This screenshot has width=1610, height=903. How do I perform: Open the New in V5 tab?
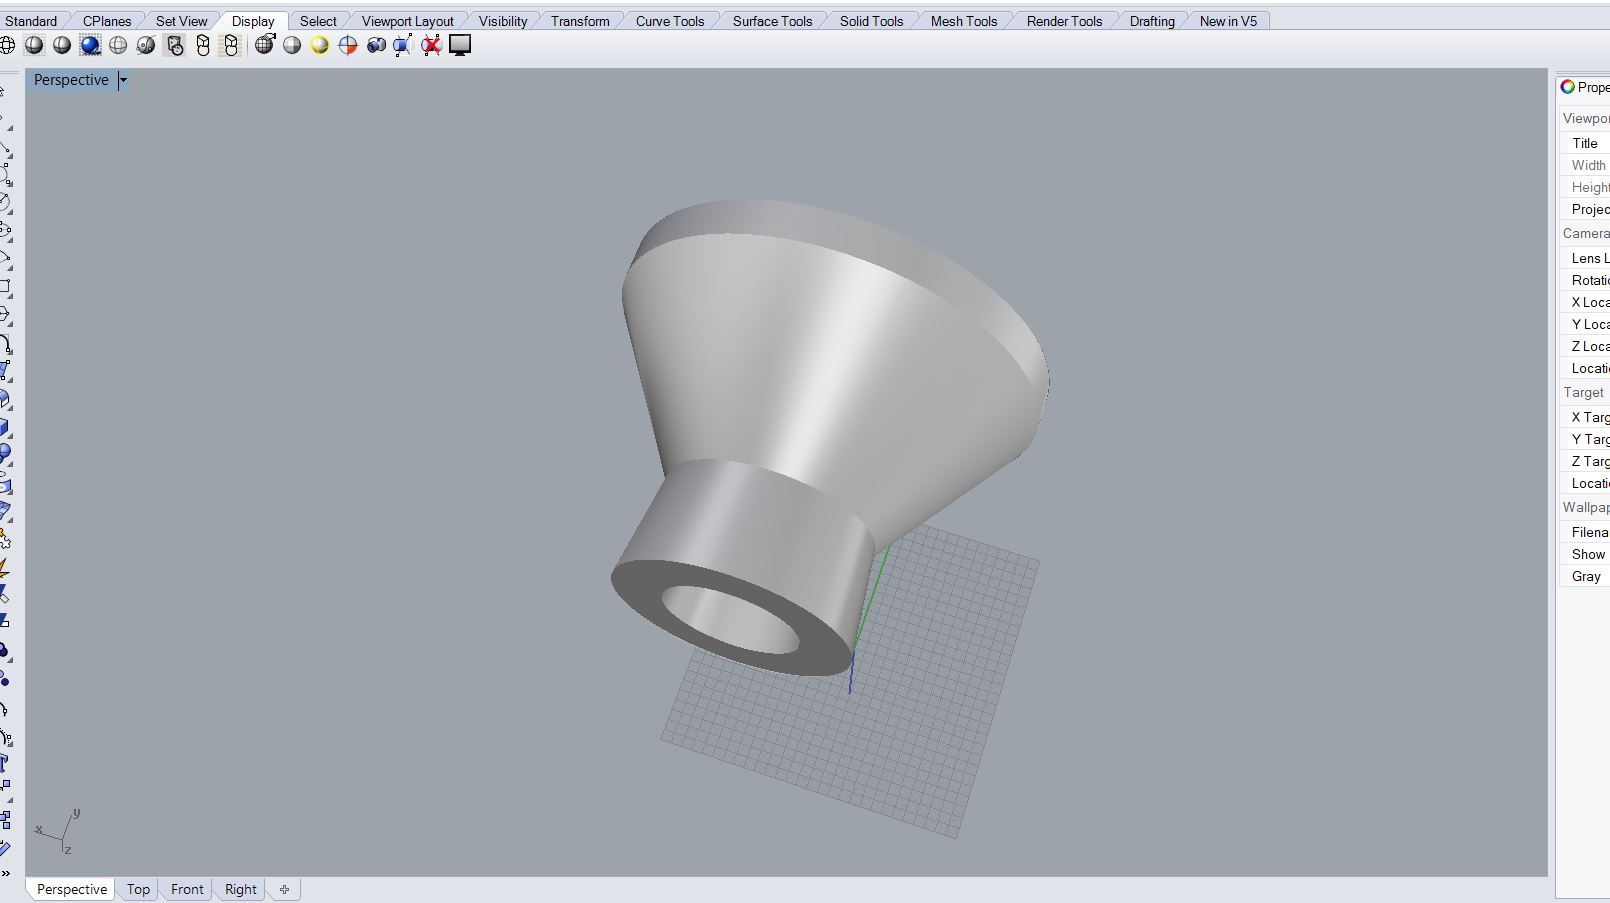pos(1228,21)
